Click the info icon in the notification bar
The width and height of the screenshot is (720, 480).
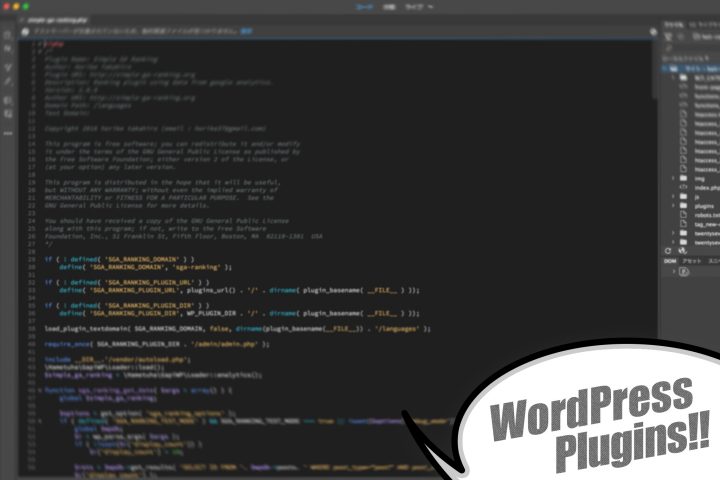pyautogui.click(x=25, y=31)
